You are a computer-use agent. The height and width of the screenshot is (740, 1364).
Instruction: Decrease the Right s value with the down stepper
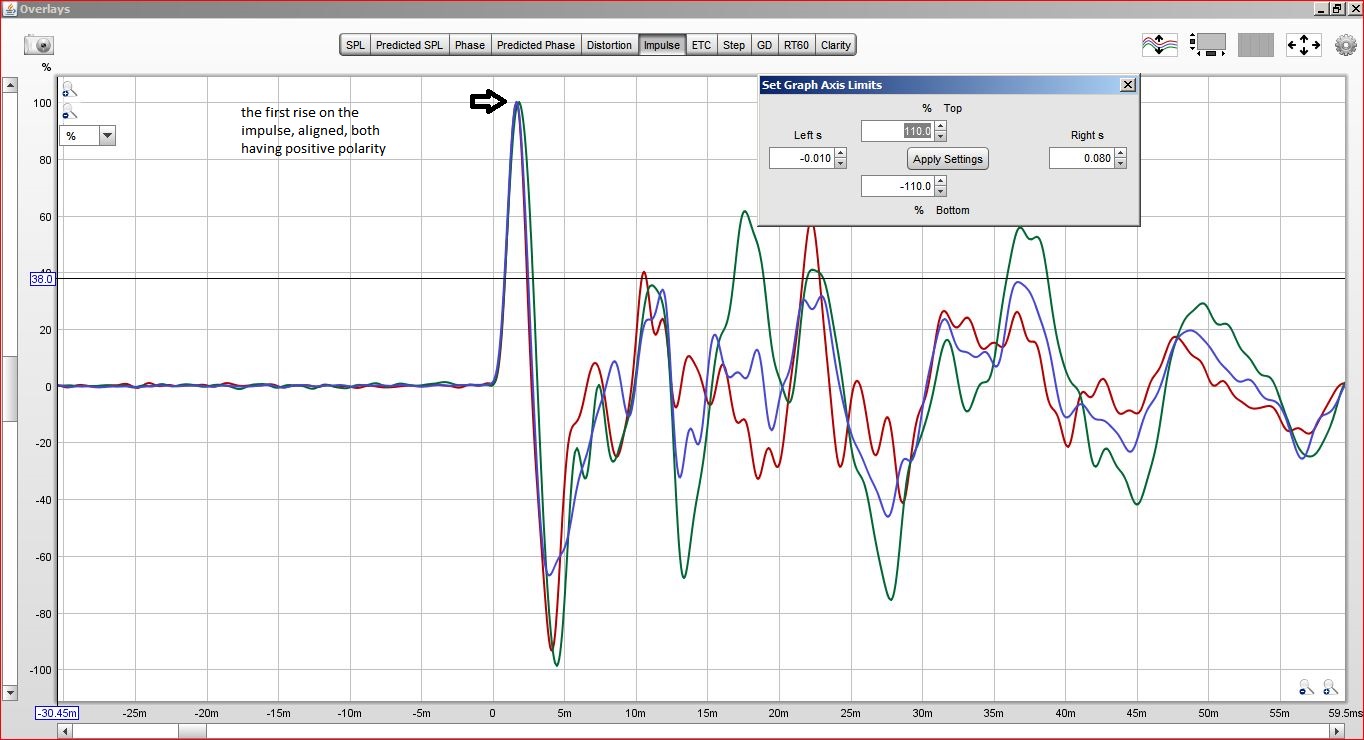click(x=1120, y=163)
